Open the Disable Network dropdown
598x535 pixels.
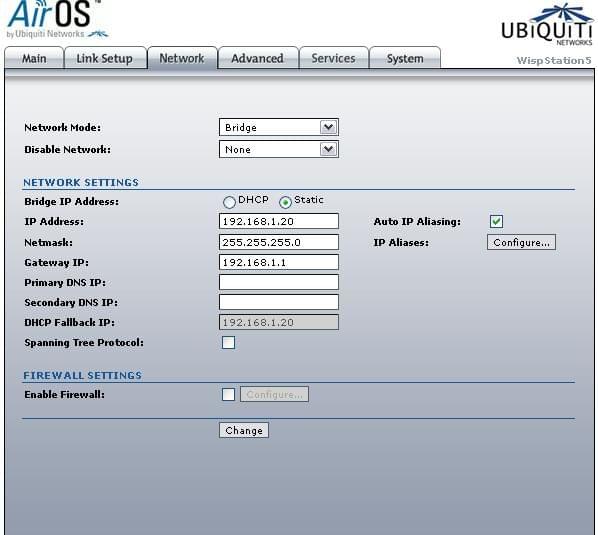click(x=279, y=149)
